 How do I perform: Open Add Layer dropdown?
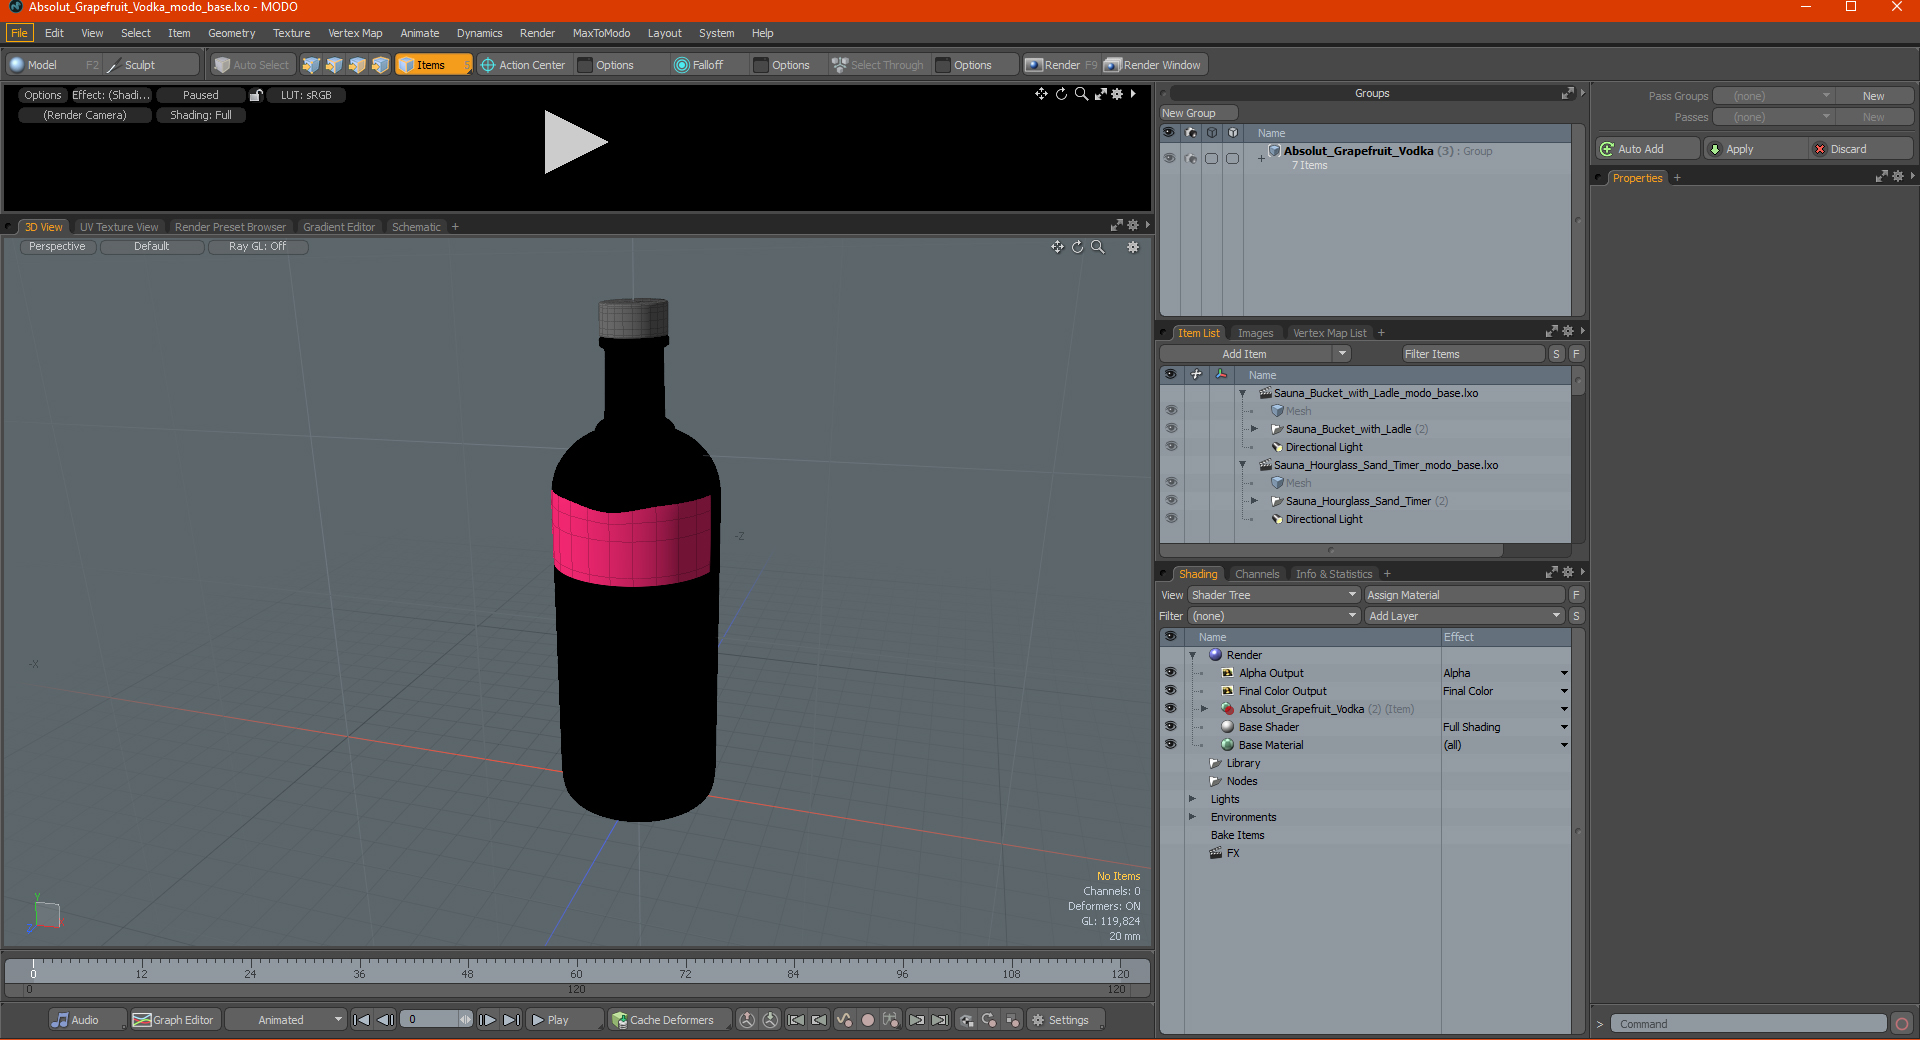(x=1464, y=616)
